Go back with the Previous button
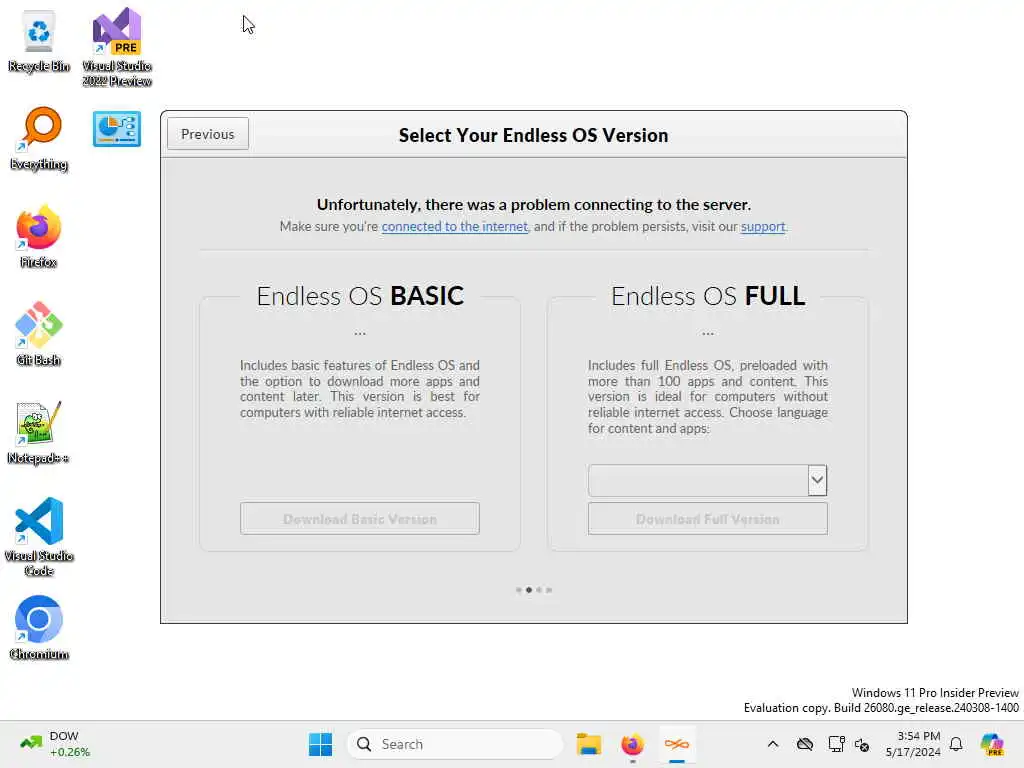This screenshot has height=768, width=1024. pyautogui.click(x=208, y=134)
